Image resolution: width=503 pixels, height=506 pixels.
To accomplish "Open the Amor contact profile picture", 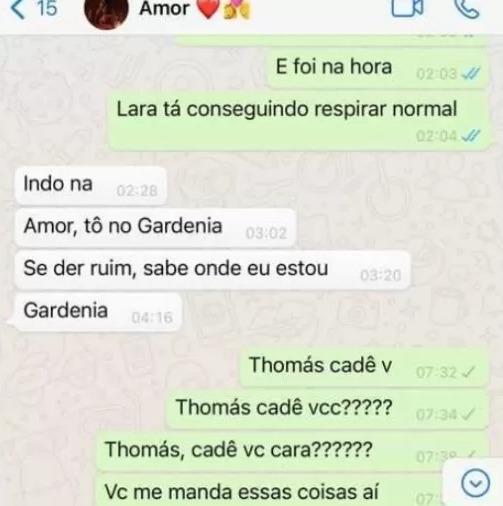I will coord(107,12).
